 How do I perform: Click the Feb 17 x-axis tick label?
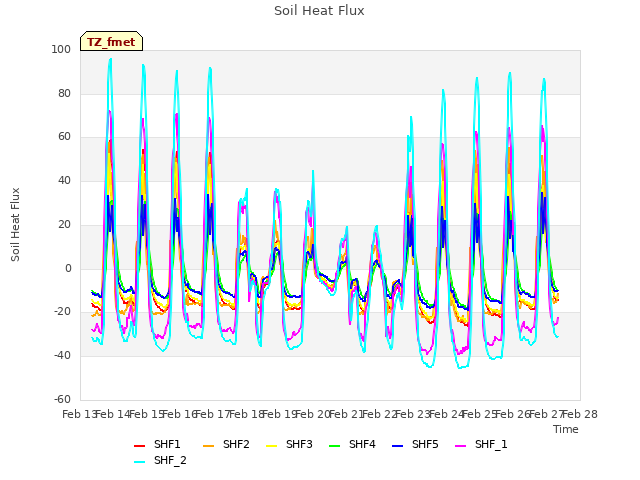coord(213,414)
